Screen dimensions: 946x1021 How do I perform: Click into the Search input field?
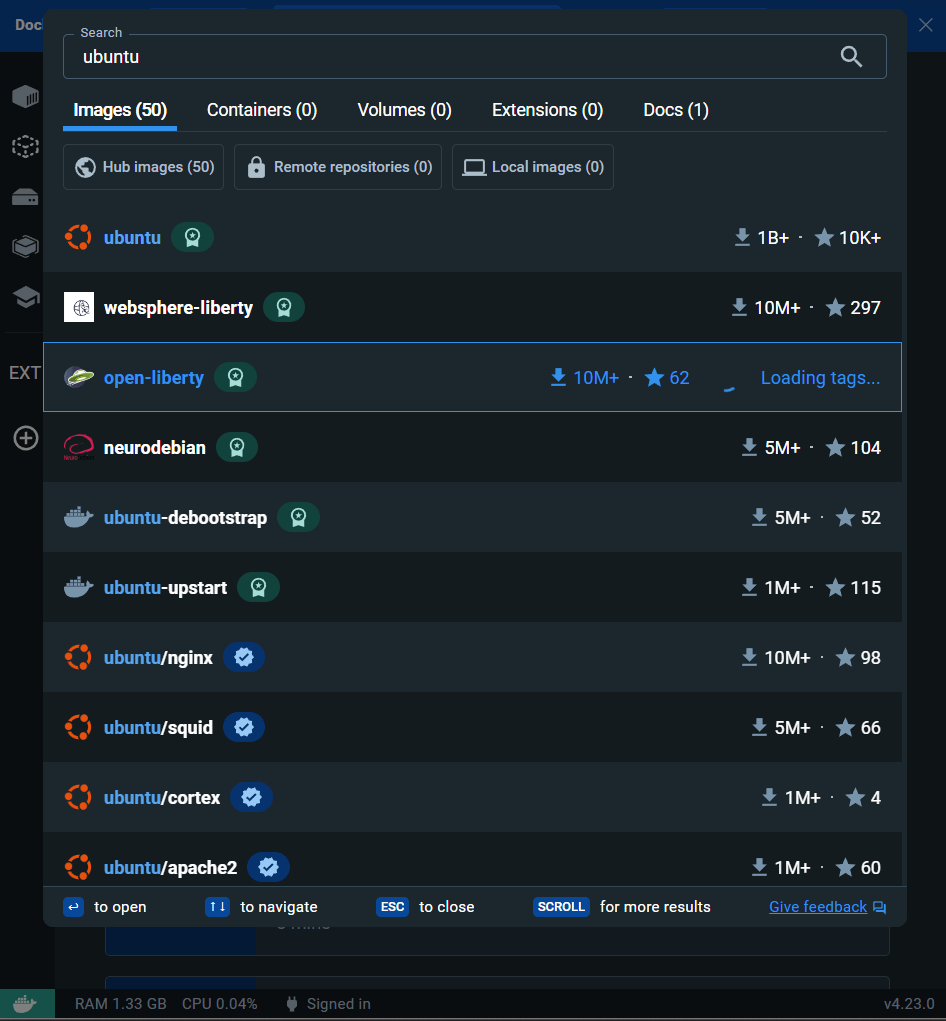(x=450, y=57)
